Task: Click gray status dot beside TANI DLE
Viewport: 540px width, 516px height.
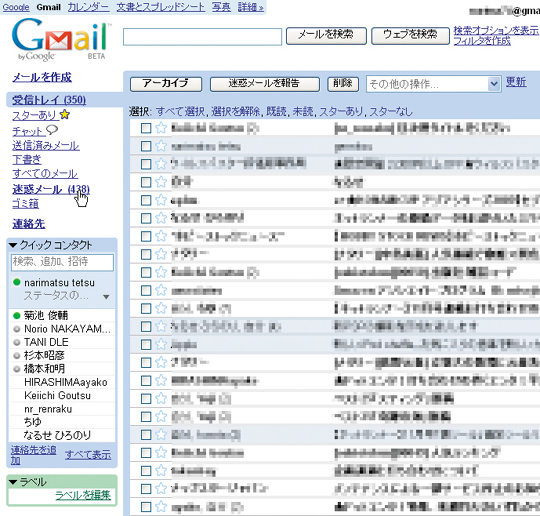Action: click(x=17, y=342)
